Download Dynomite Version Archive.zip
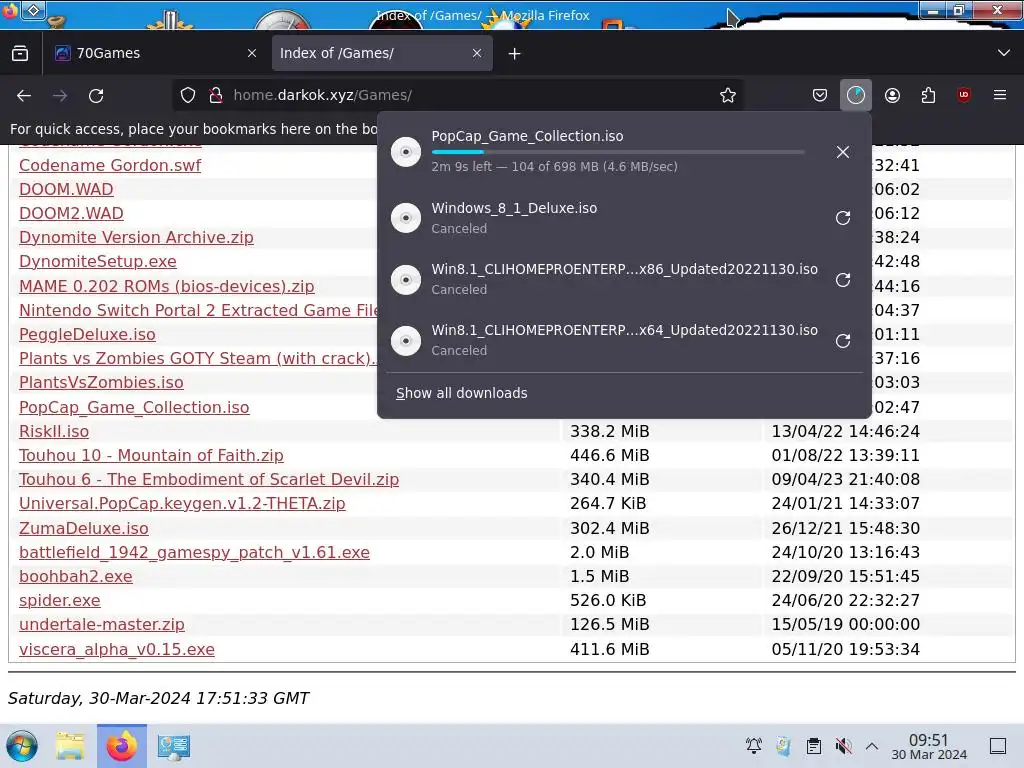 click(136, 238)
